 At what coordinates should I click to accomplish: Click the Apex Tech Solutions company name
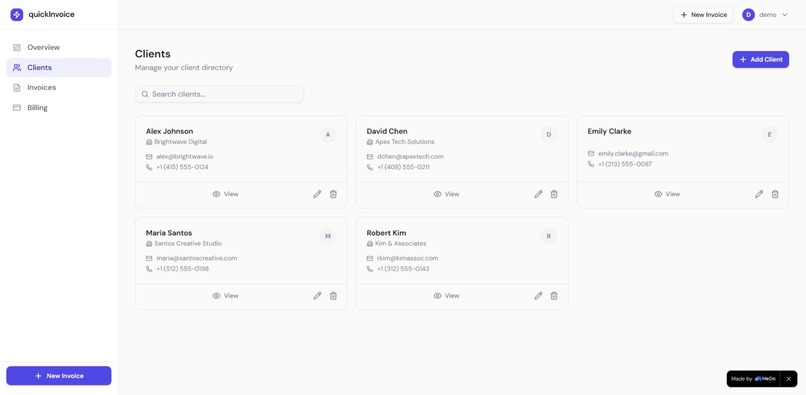(x=405, y=142)
